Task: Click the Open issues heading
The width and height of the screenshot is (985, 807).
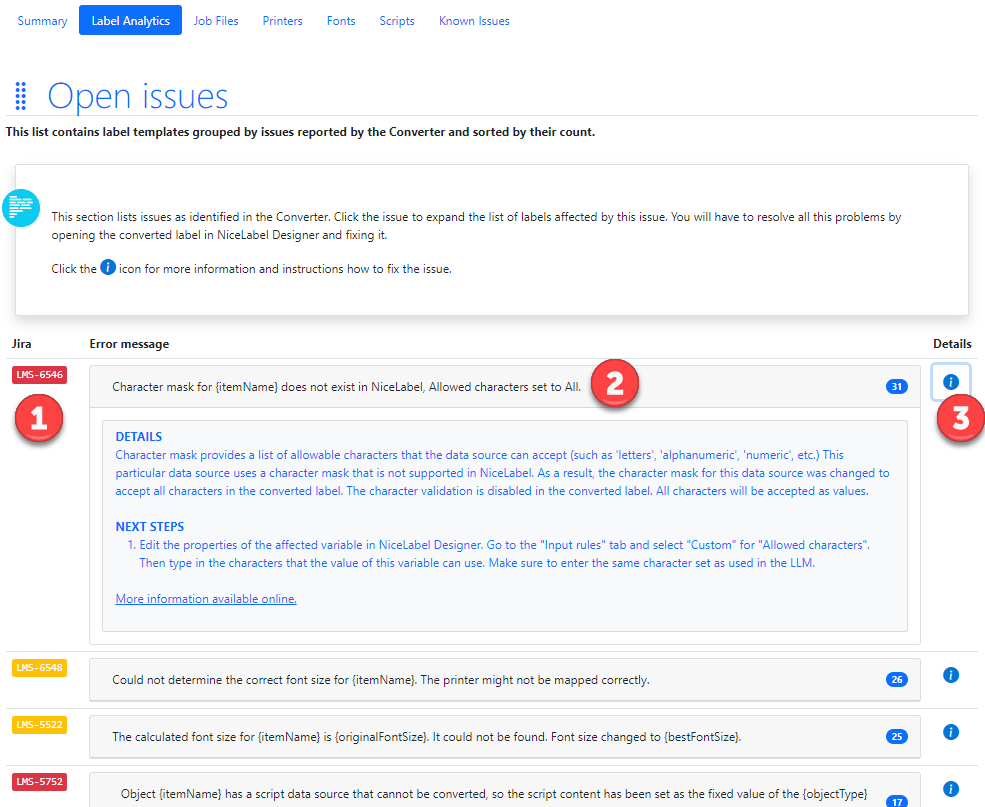Action: click(x=138, y=97)
